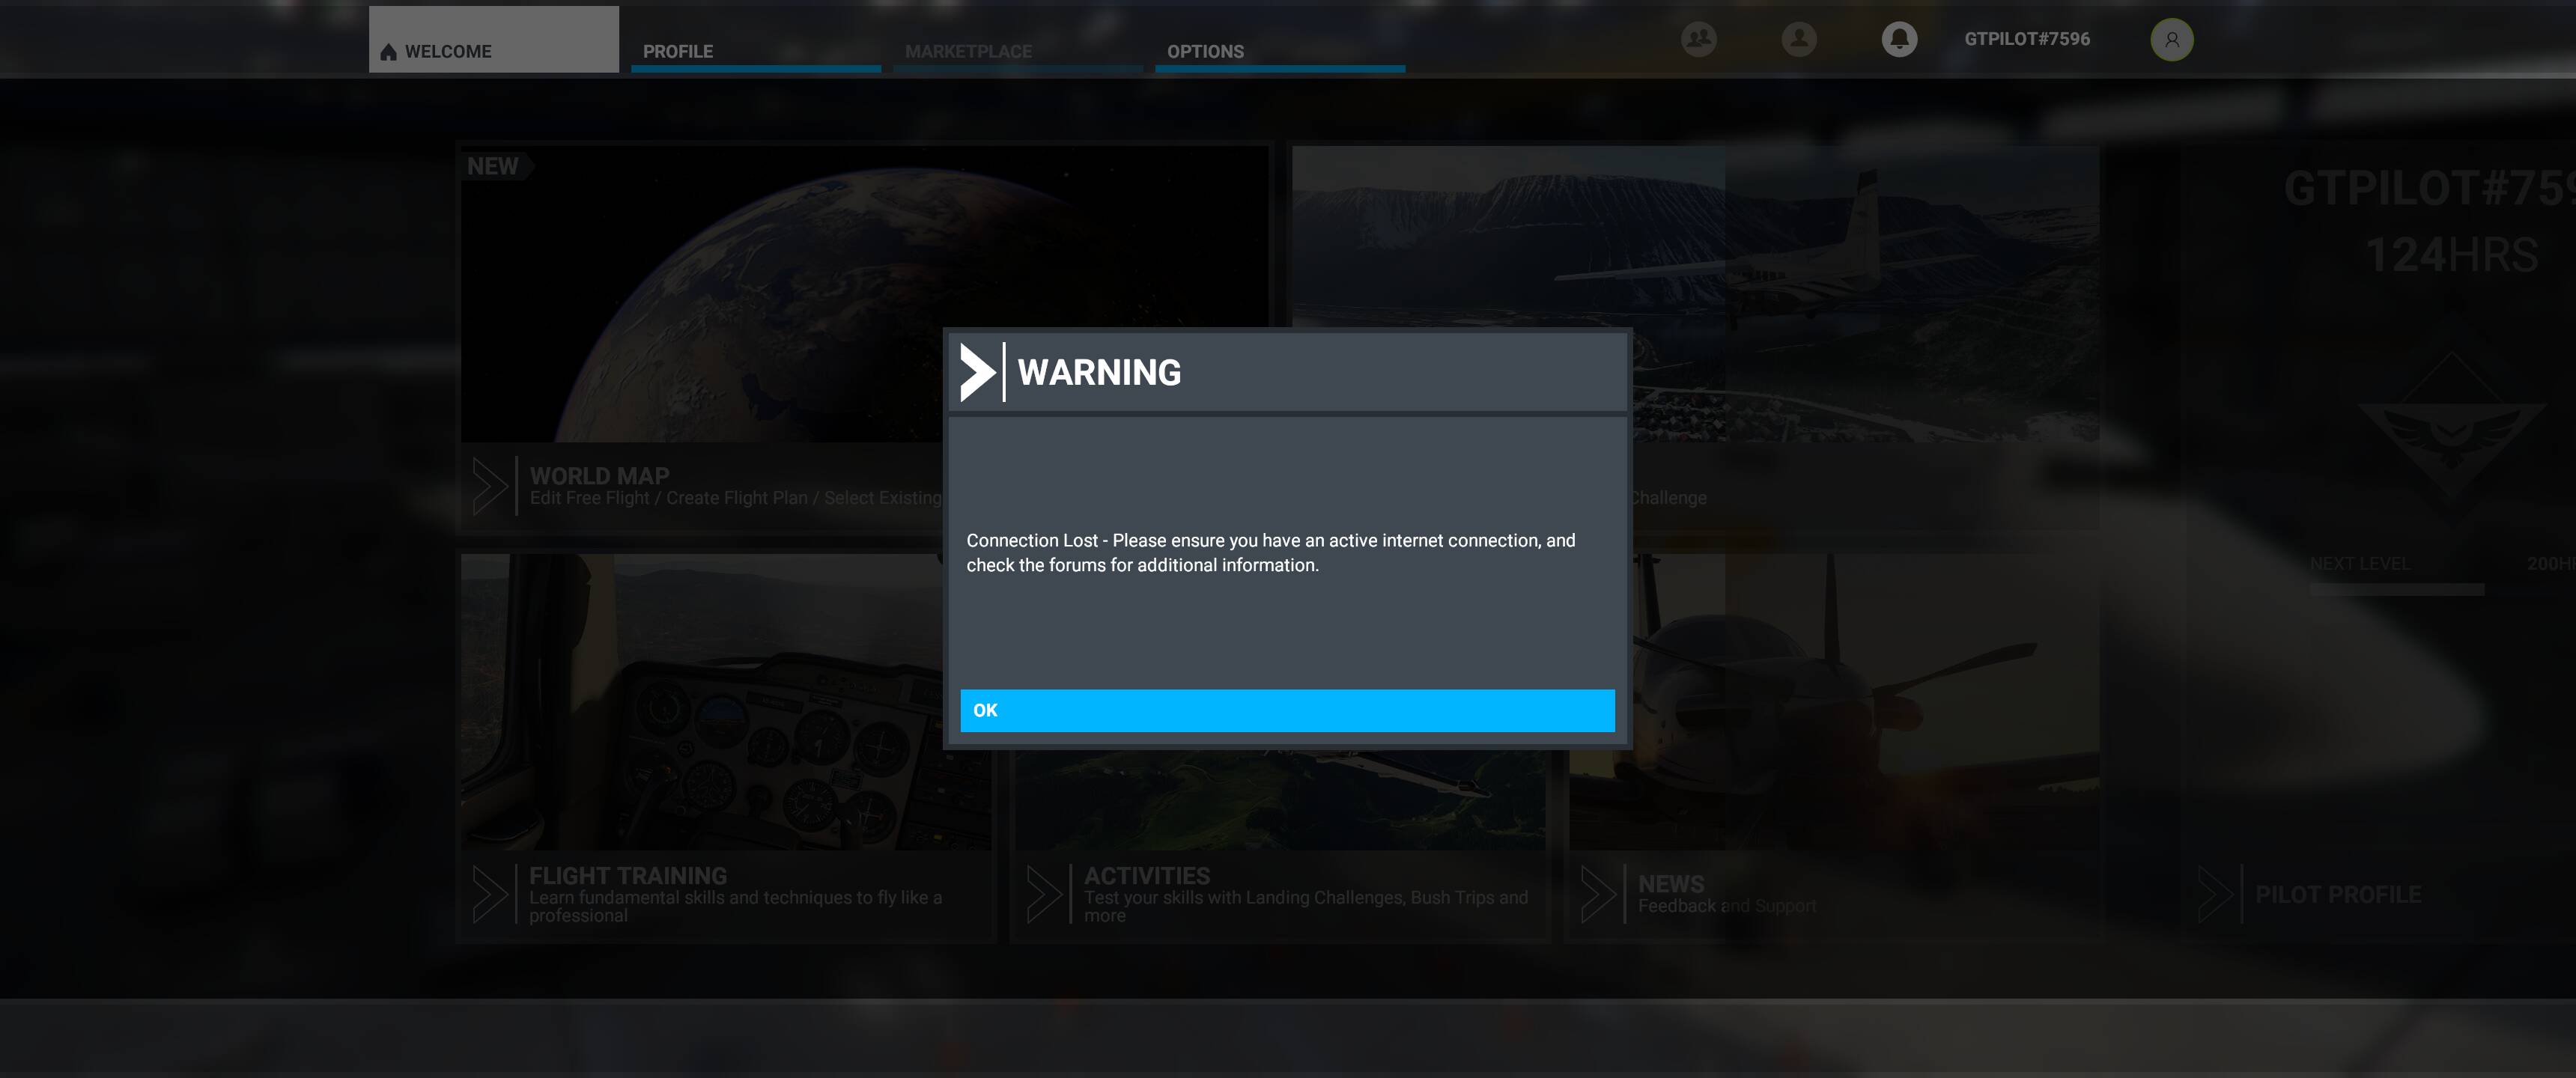Image resolution: width=2576 pixels, height=1078 pixels.
Task: Click the chevron icon beside News
Action: [1598, 894]
